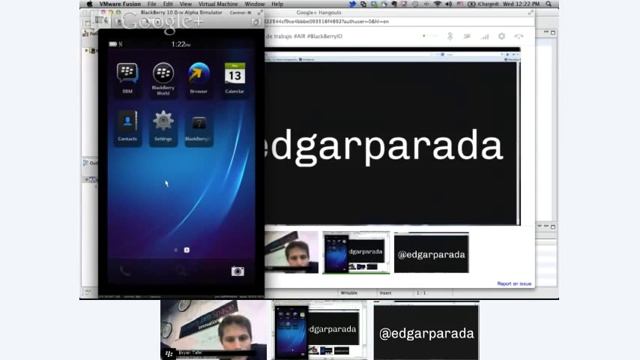Select the @edgarparada tile in the bottom filmstrip
Image resolution: width=640 pixels, height=360 pixels.
click(426, 332)
